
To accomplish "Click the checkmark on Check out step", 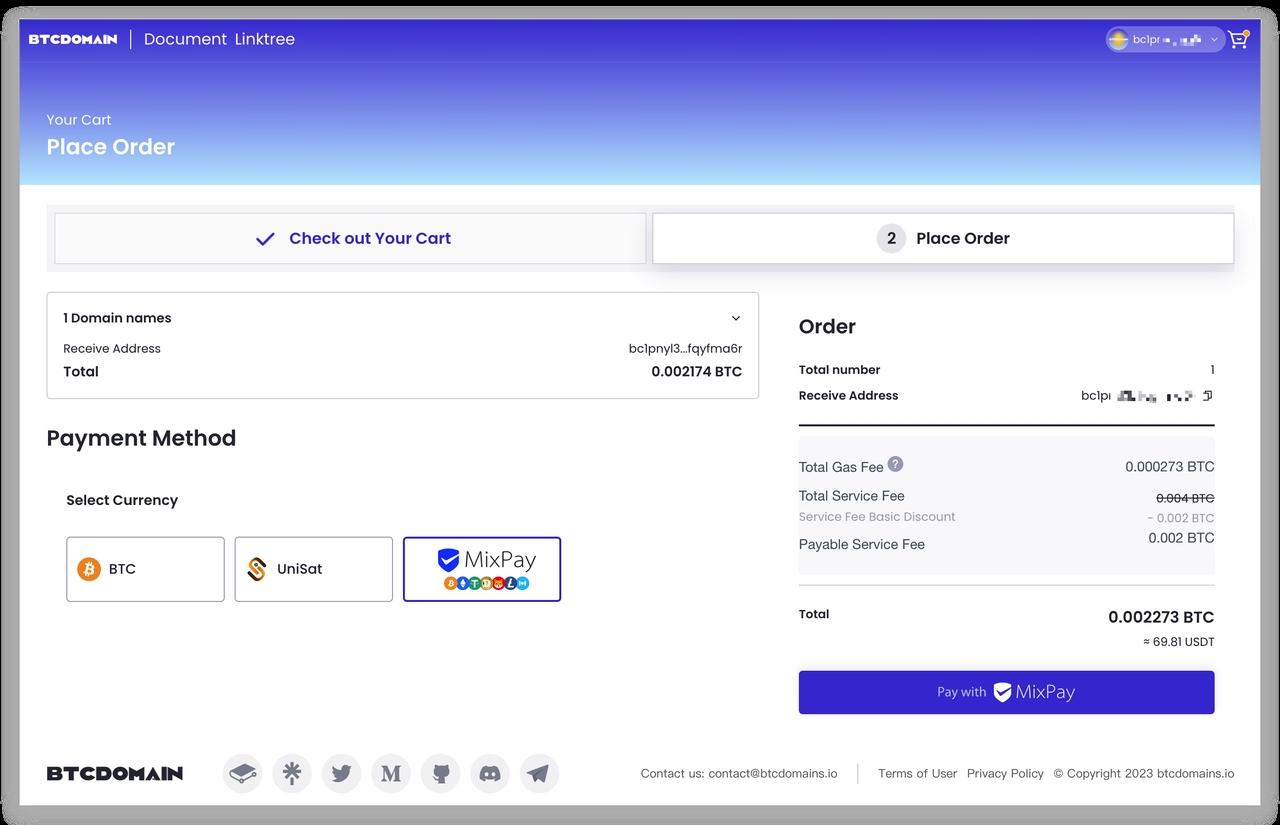I will point(265,239).
